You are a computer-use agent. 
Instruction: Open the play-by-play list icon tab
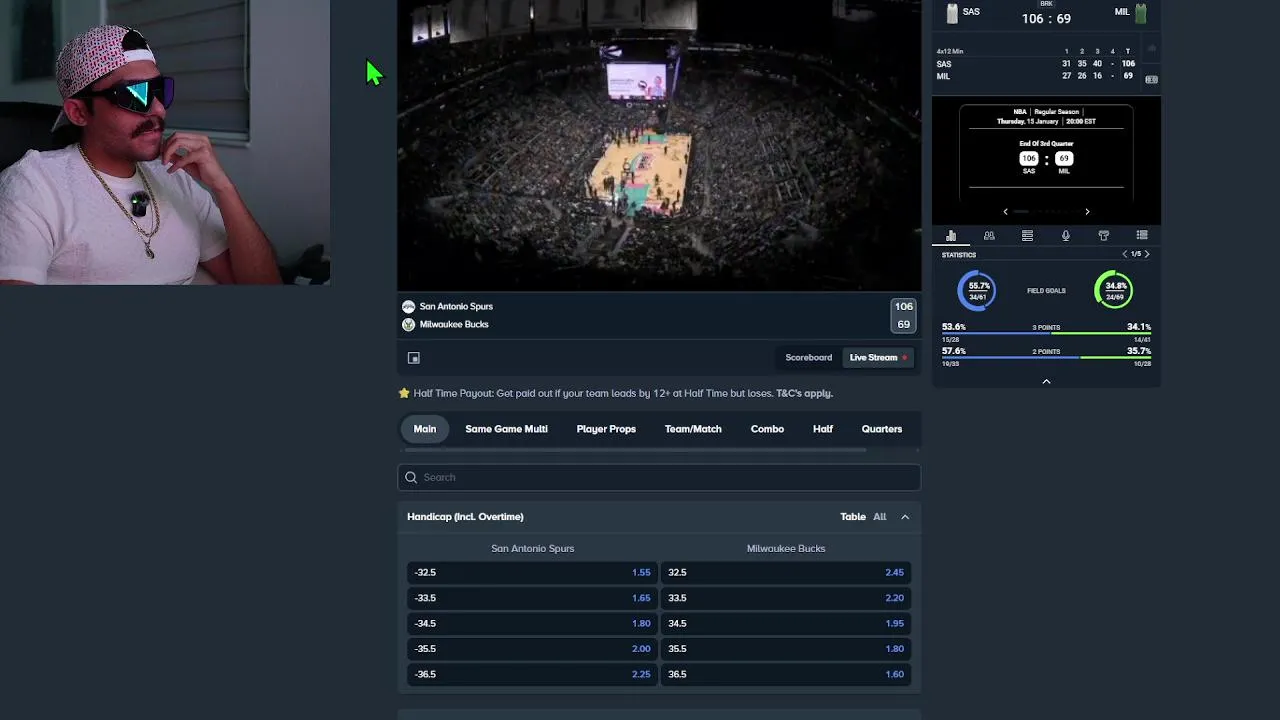(1142, 236)
